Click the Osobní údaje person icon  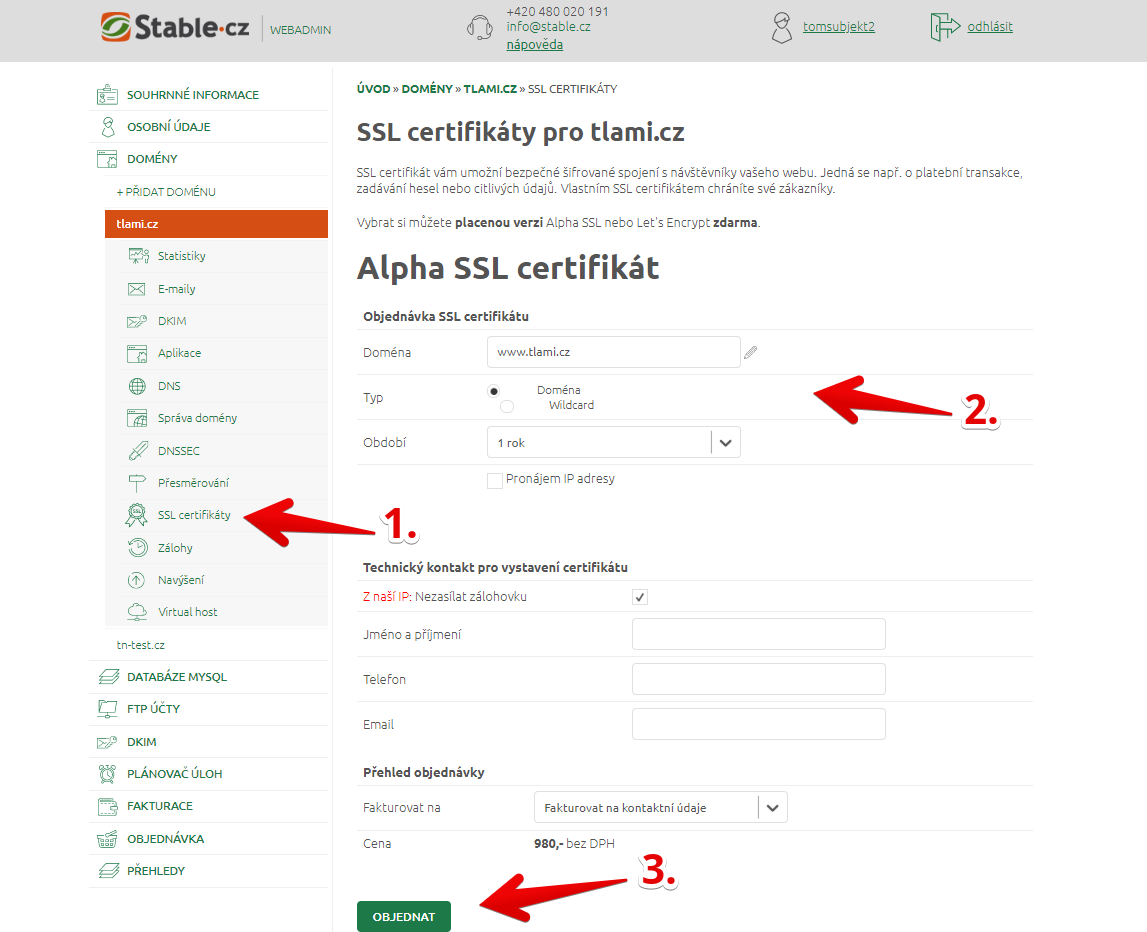pyautogui.click(x=108, y=127)
